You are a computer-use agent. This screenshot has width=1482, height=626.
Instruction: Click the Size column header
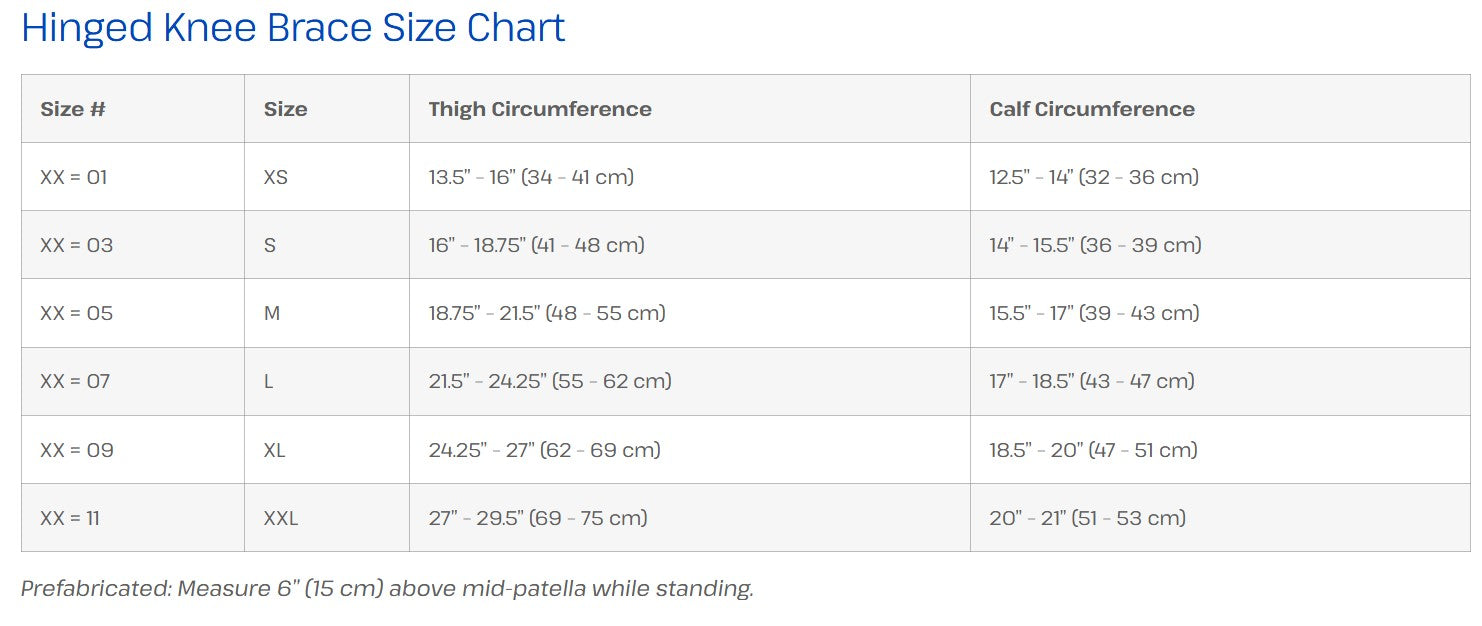pyautogui.click(x=285, y=109)
